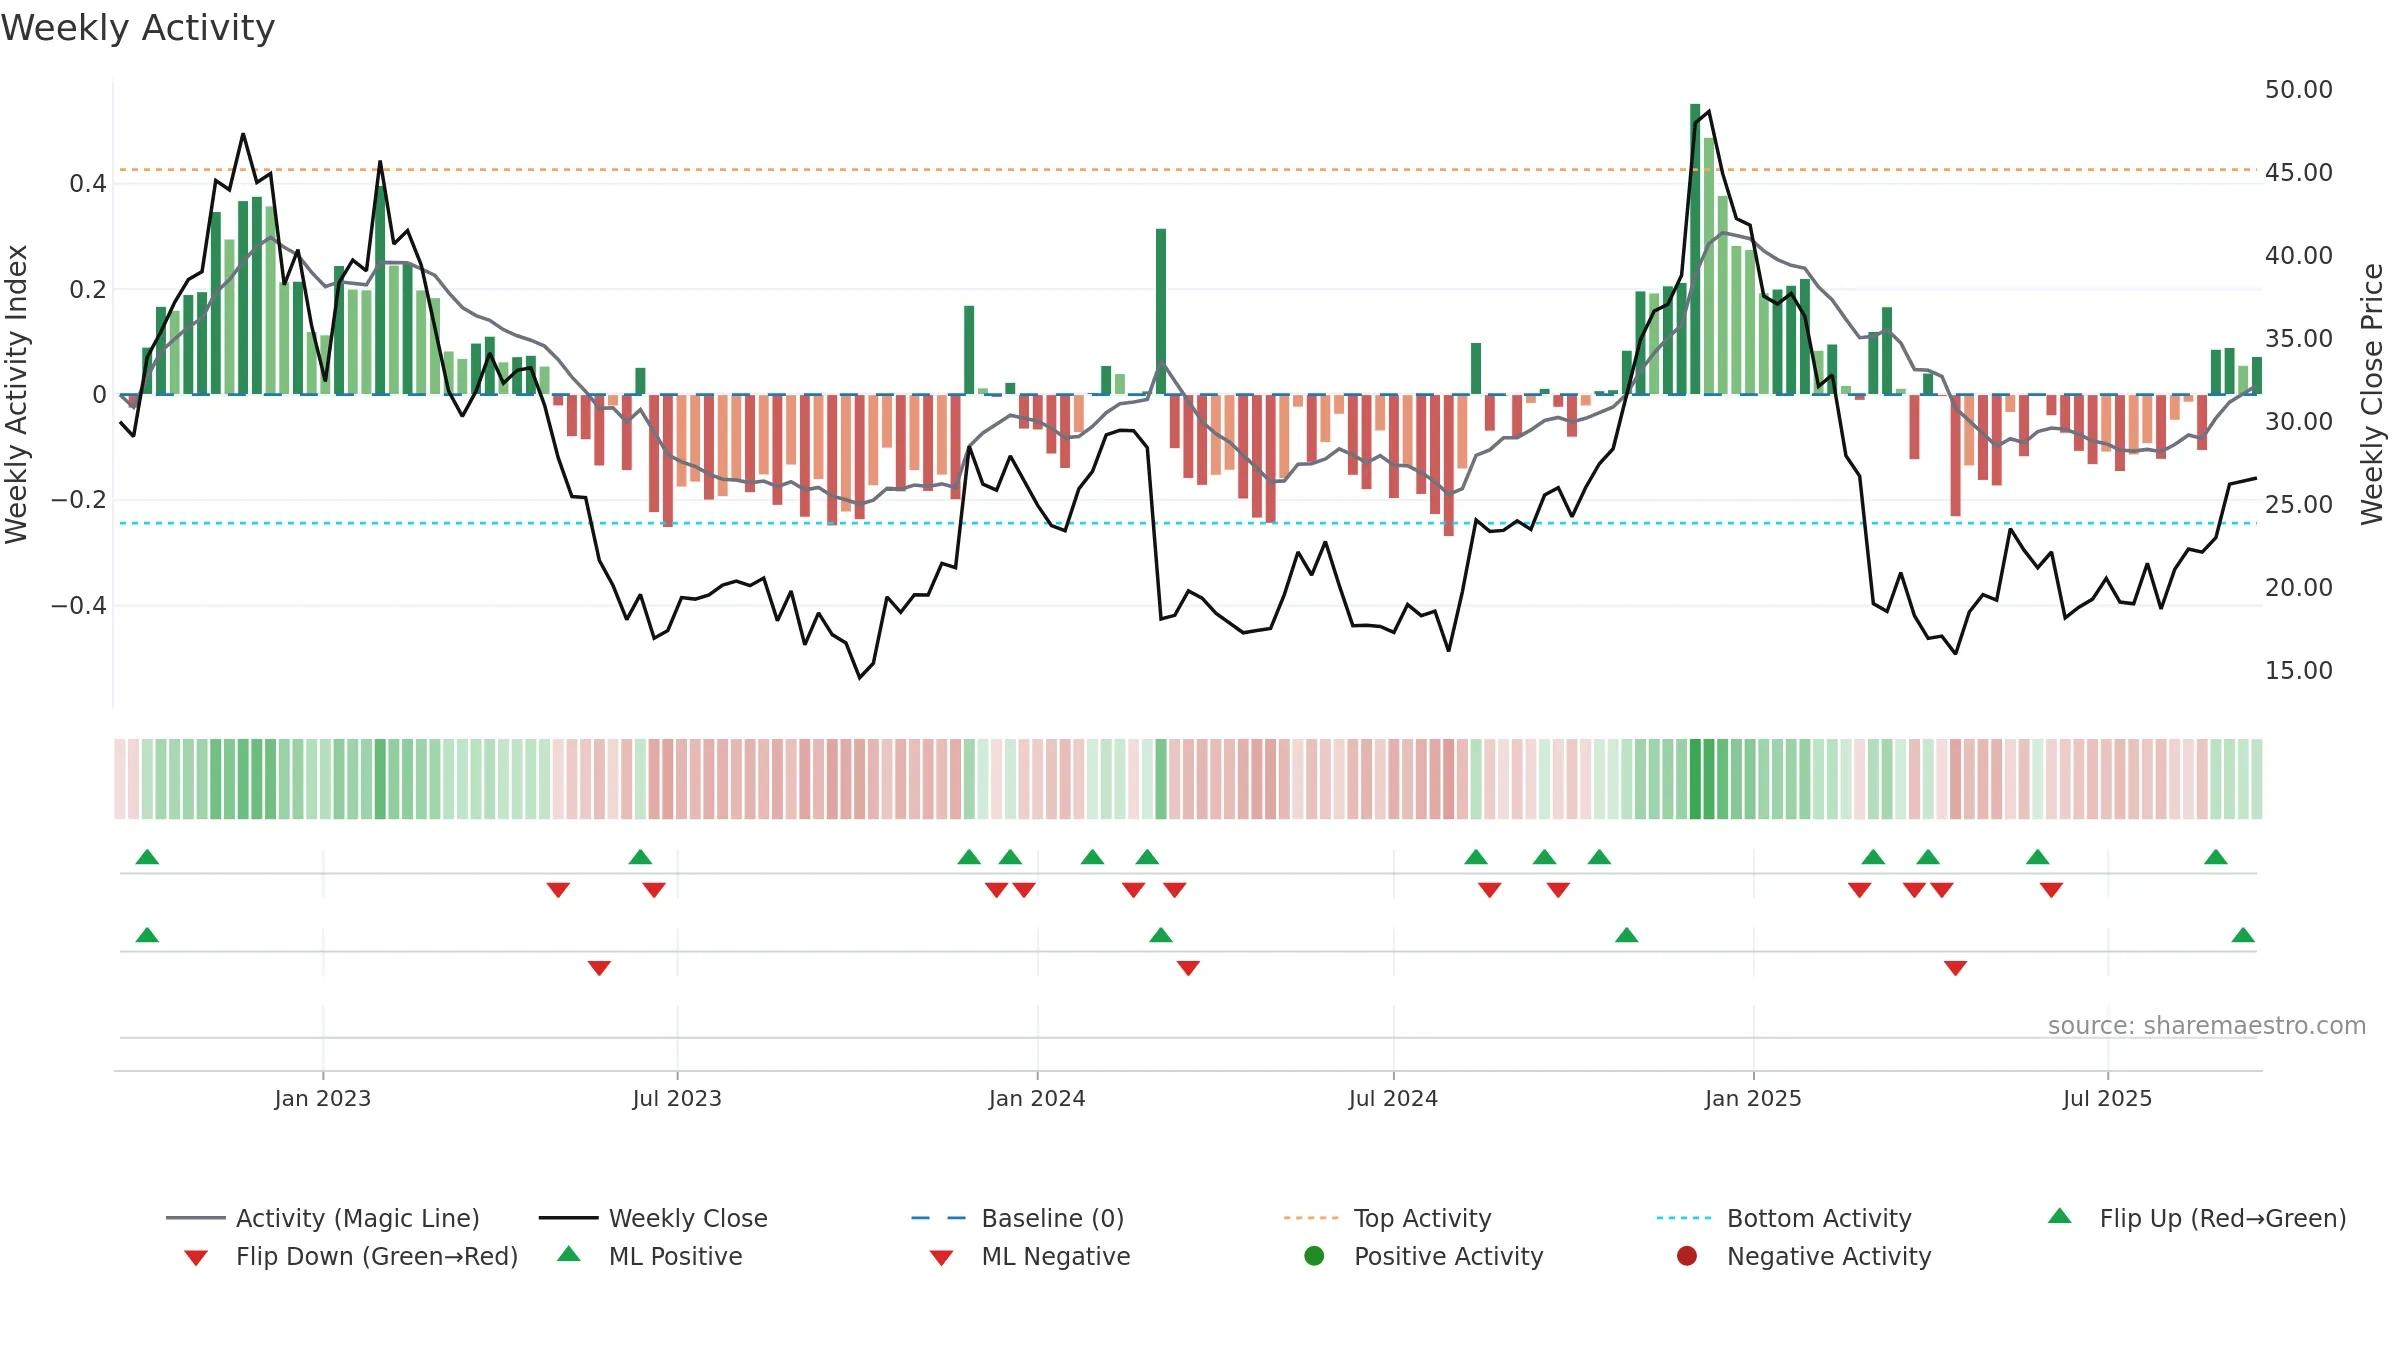
Task: Click the dark green heatmap cell near Dec 2024
Action: tap(1695, 779)
